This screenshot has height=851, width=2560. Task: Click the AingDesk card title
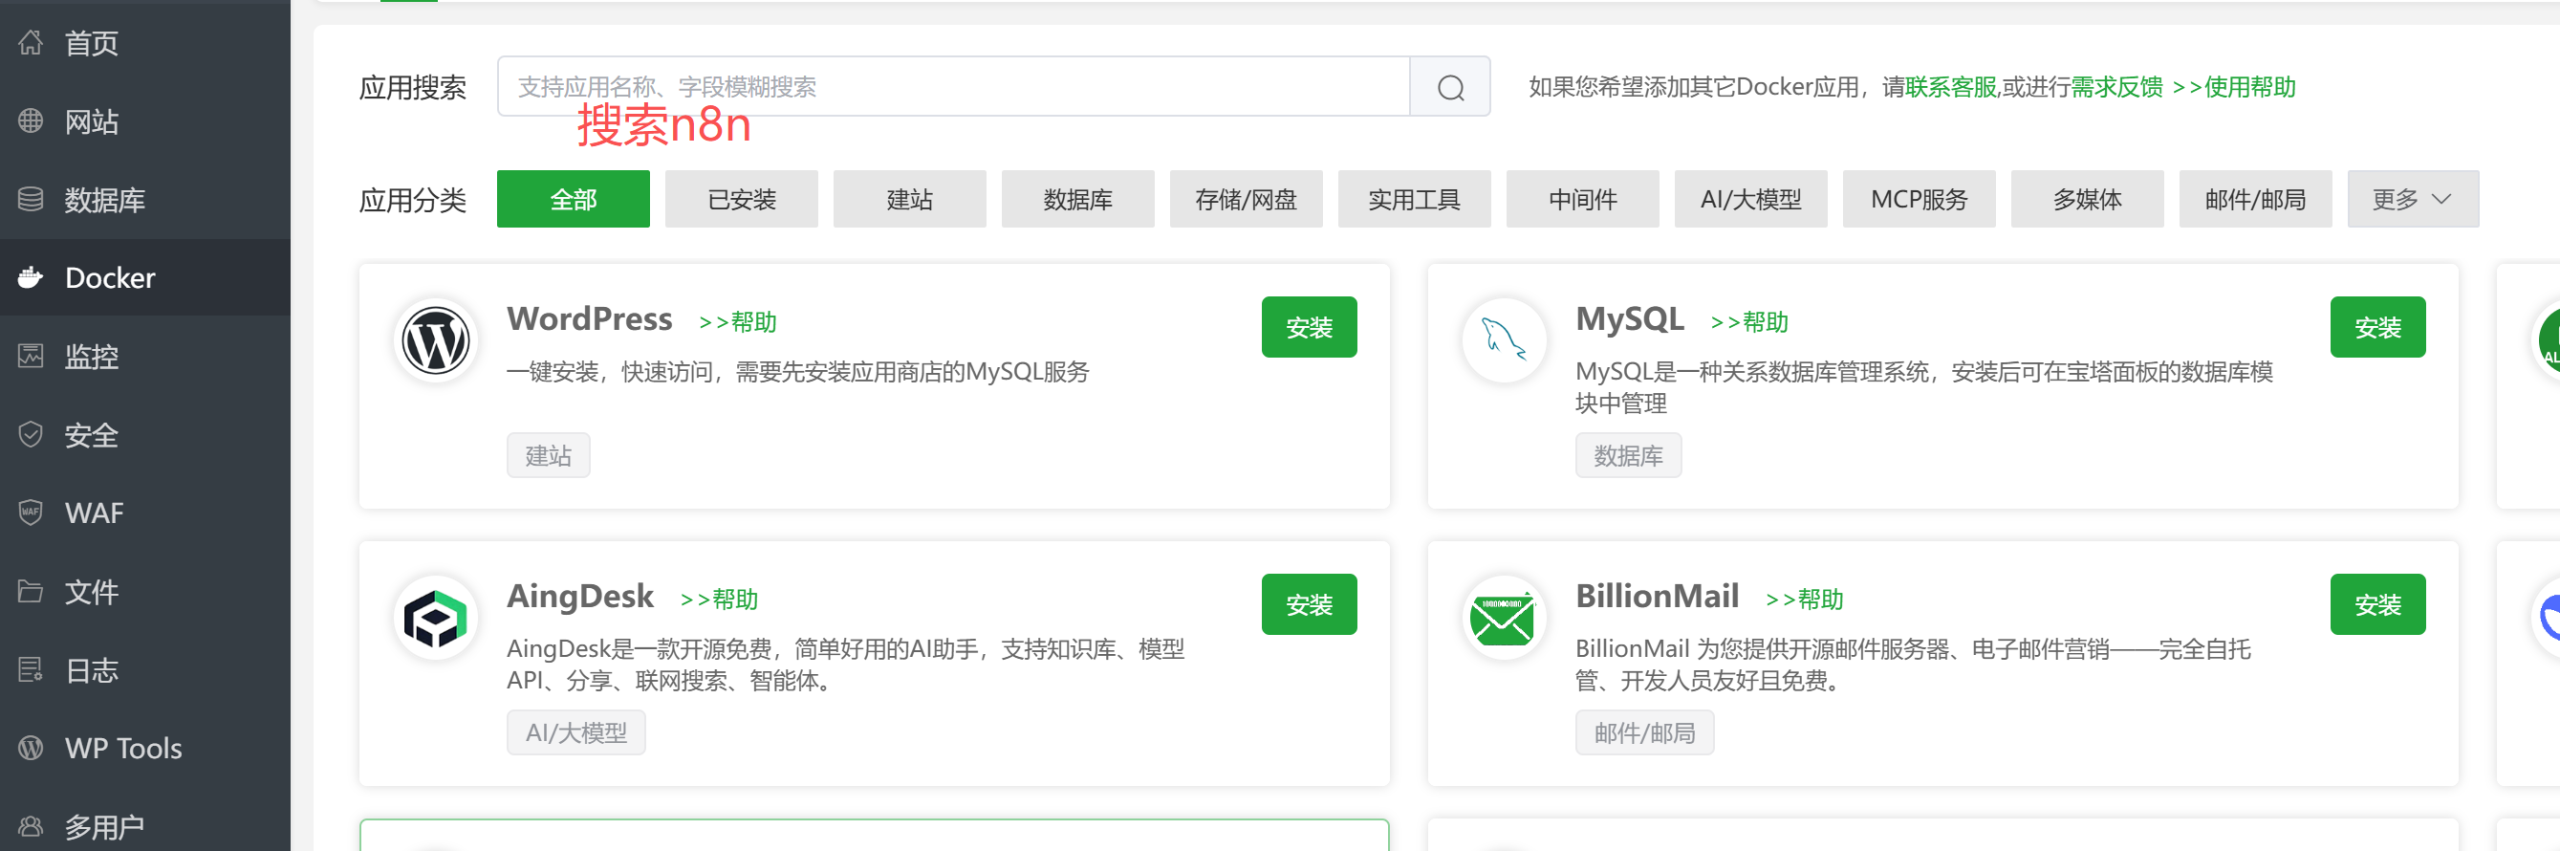[580, 596]
